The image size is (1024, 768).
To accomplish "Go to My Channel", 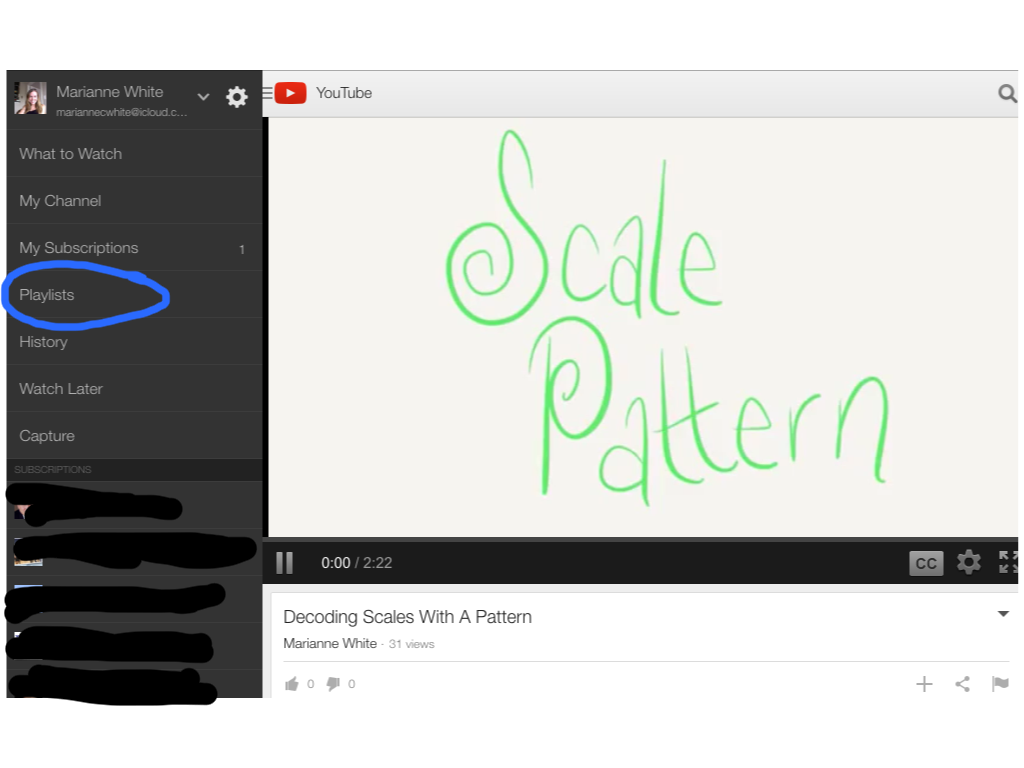I will [135, 200].
